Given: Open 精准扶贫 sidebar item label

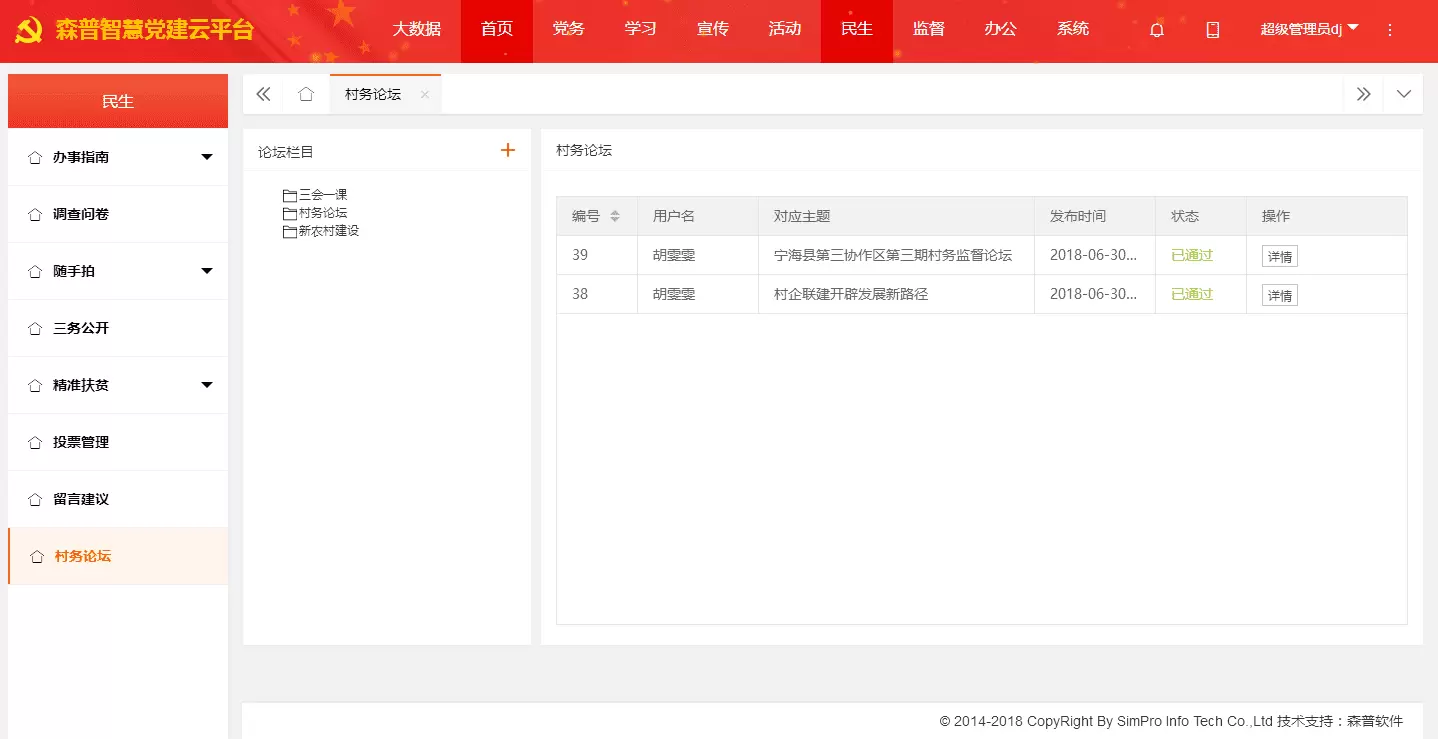Looking at the screenshot, I should pos(81,385).
